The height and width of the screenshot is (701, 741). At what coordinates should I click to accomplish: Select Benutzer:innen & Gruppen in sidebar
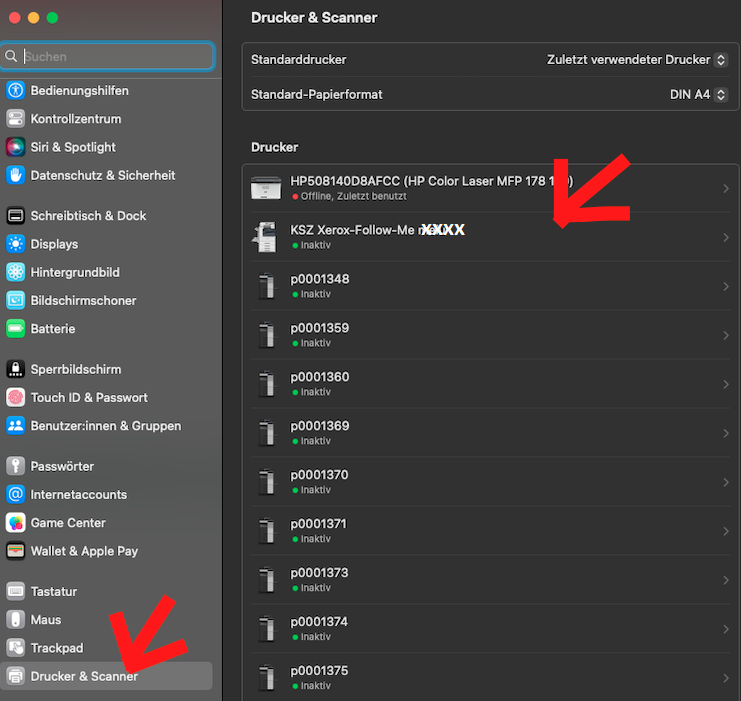105,426
